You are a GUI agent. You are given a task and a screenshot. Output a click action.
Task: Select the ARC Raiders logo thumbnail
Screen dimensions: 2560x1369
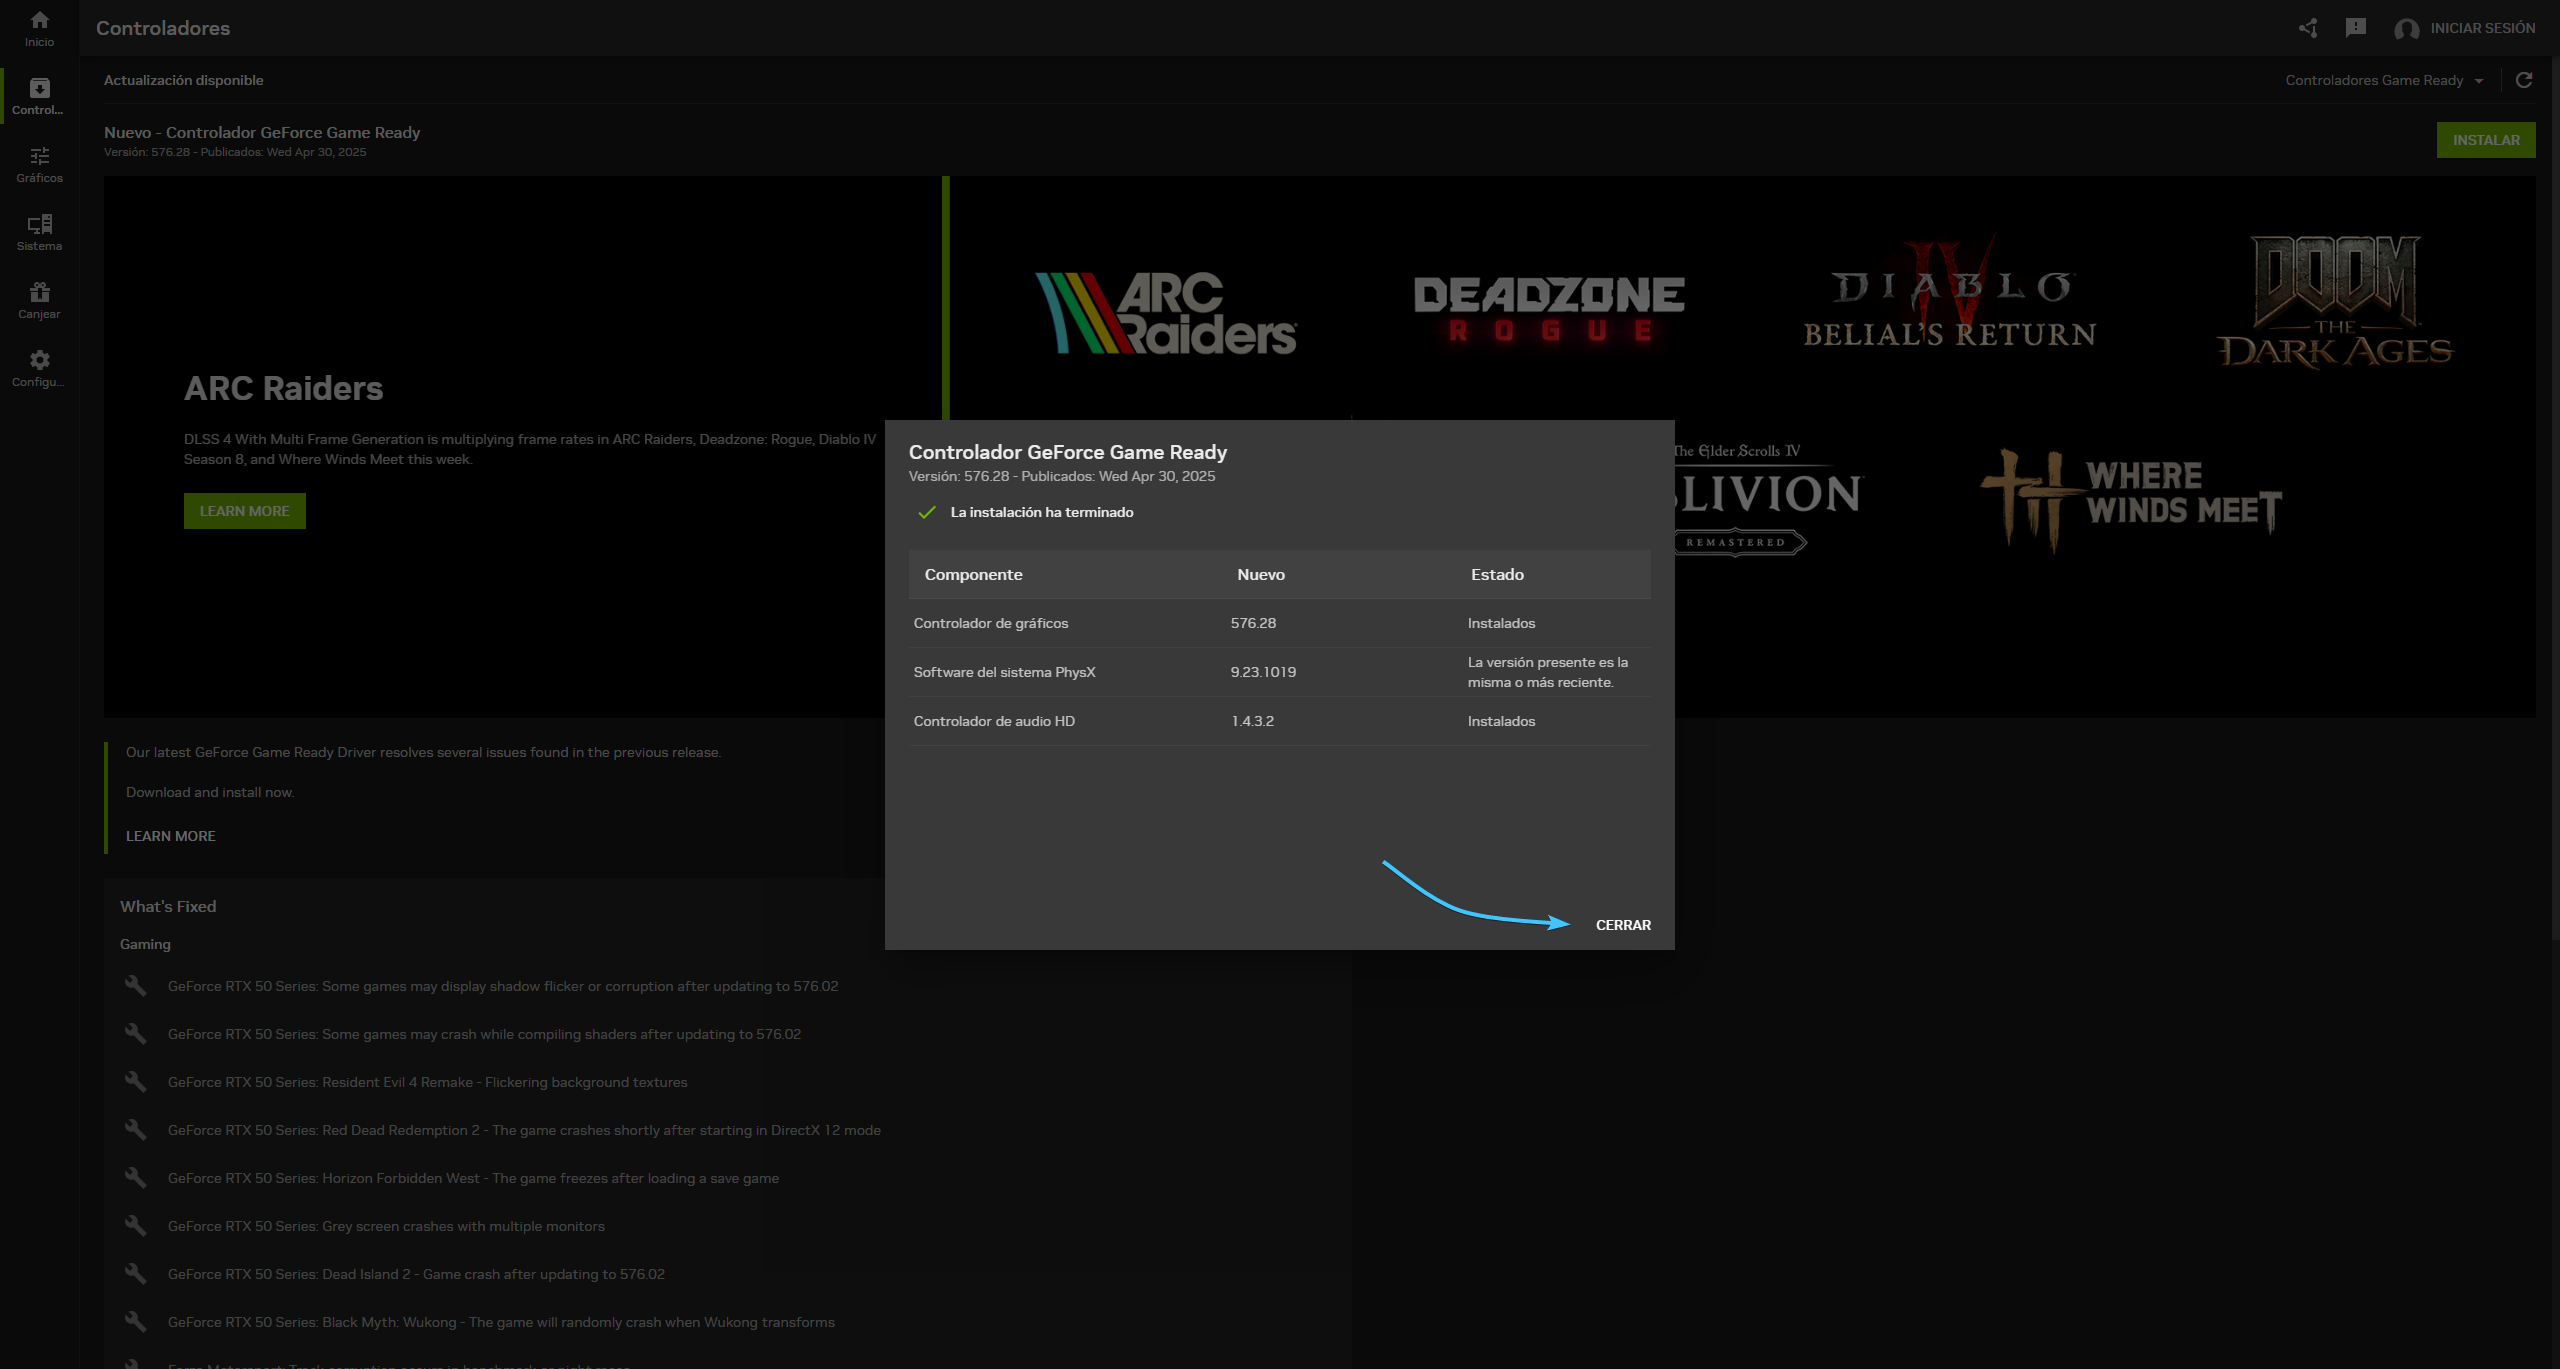[1166, 313]
